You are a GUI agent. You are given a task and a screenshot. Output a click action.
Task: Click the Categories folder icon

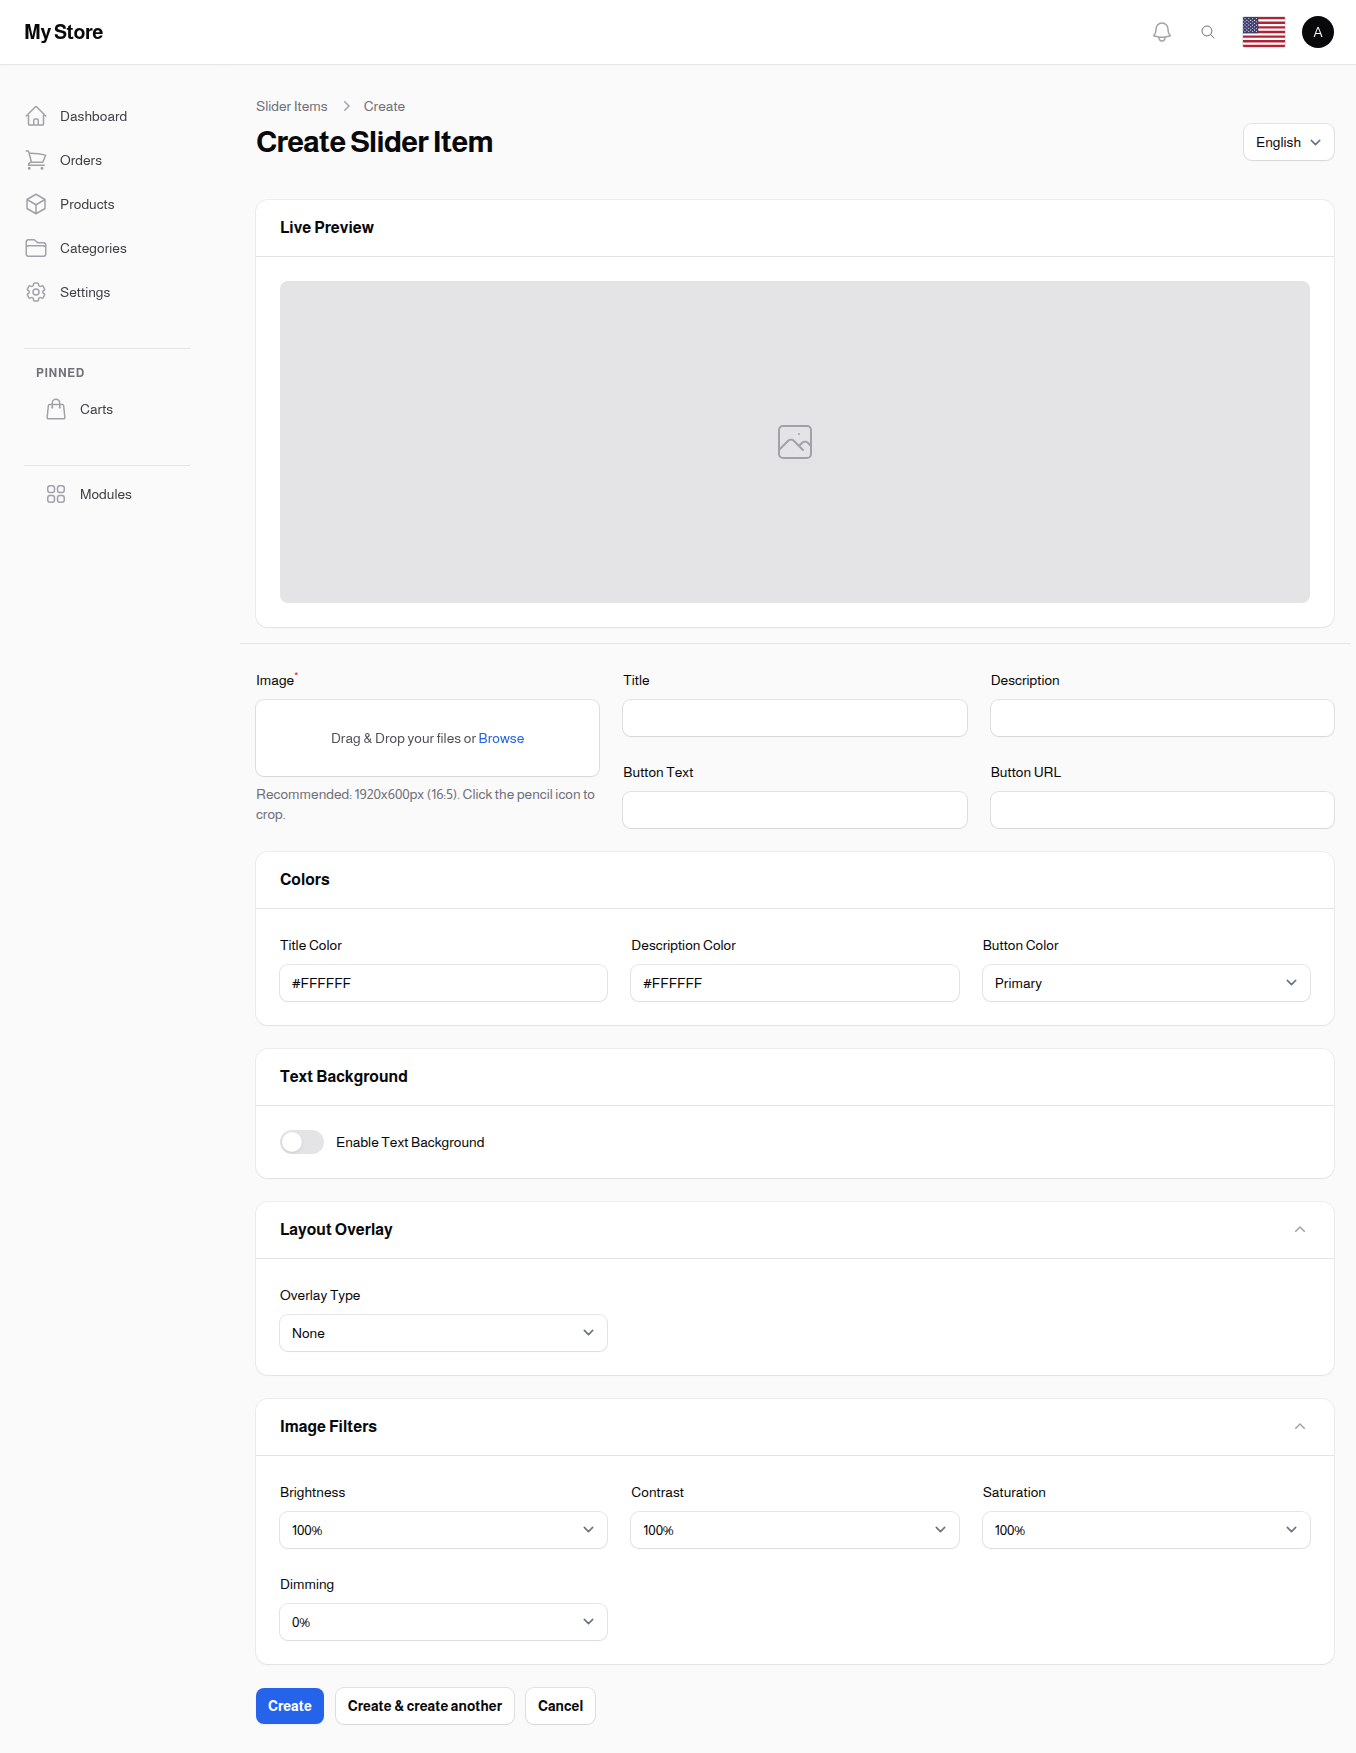coord(36,248)
